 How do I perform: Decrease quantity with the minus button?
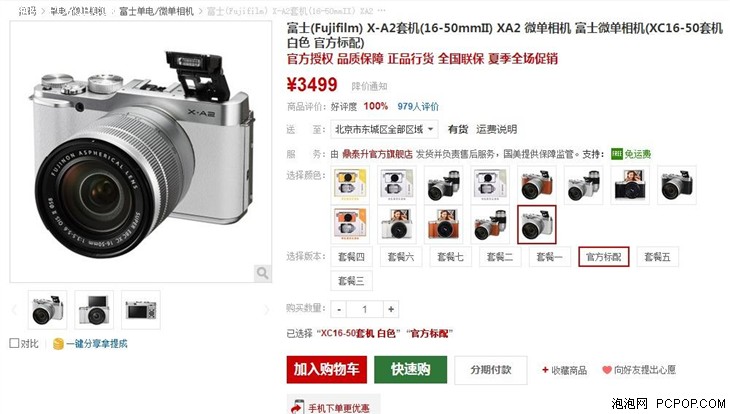pos(339,309)
